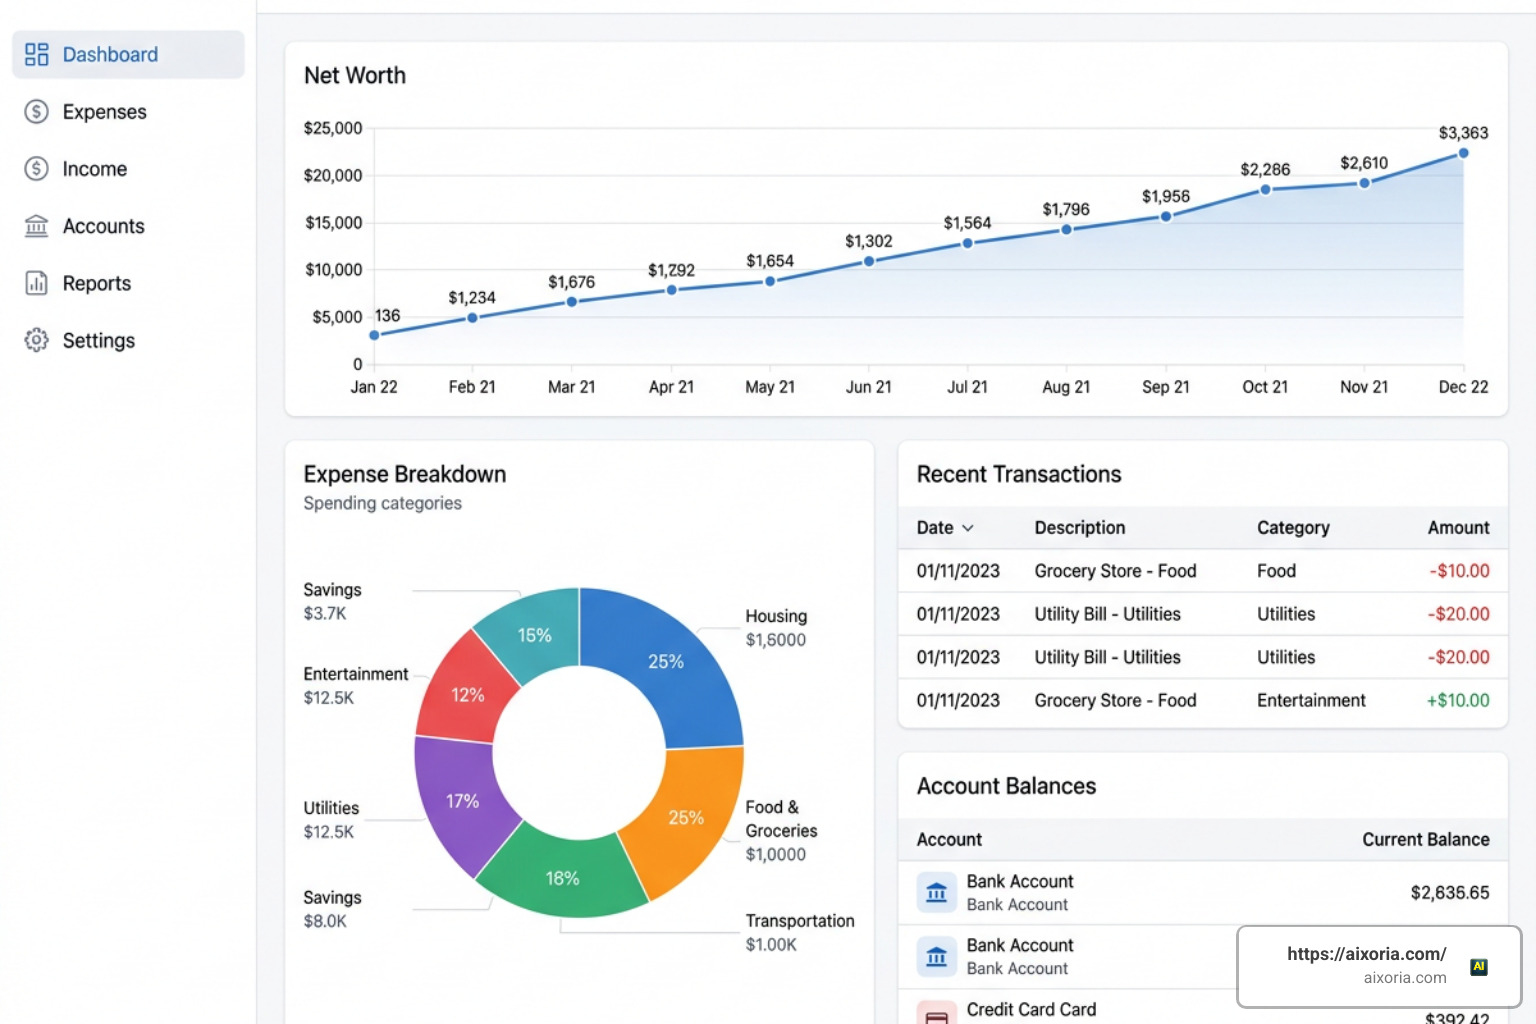The height and width of the screenshot is (1024, 1536).
Task: Click the Food category cell
Action: (x=1276, y=571)
